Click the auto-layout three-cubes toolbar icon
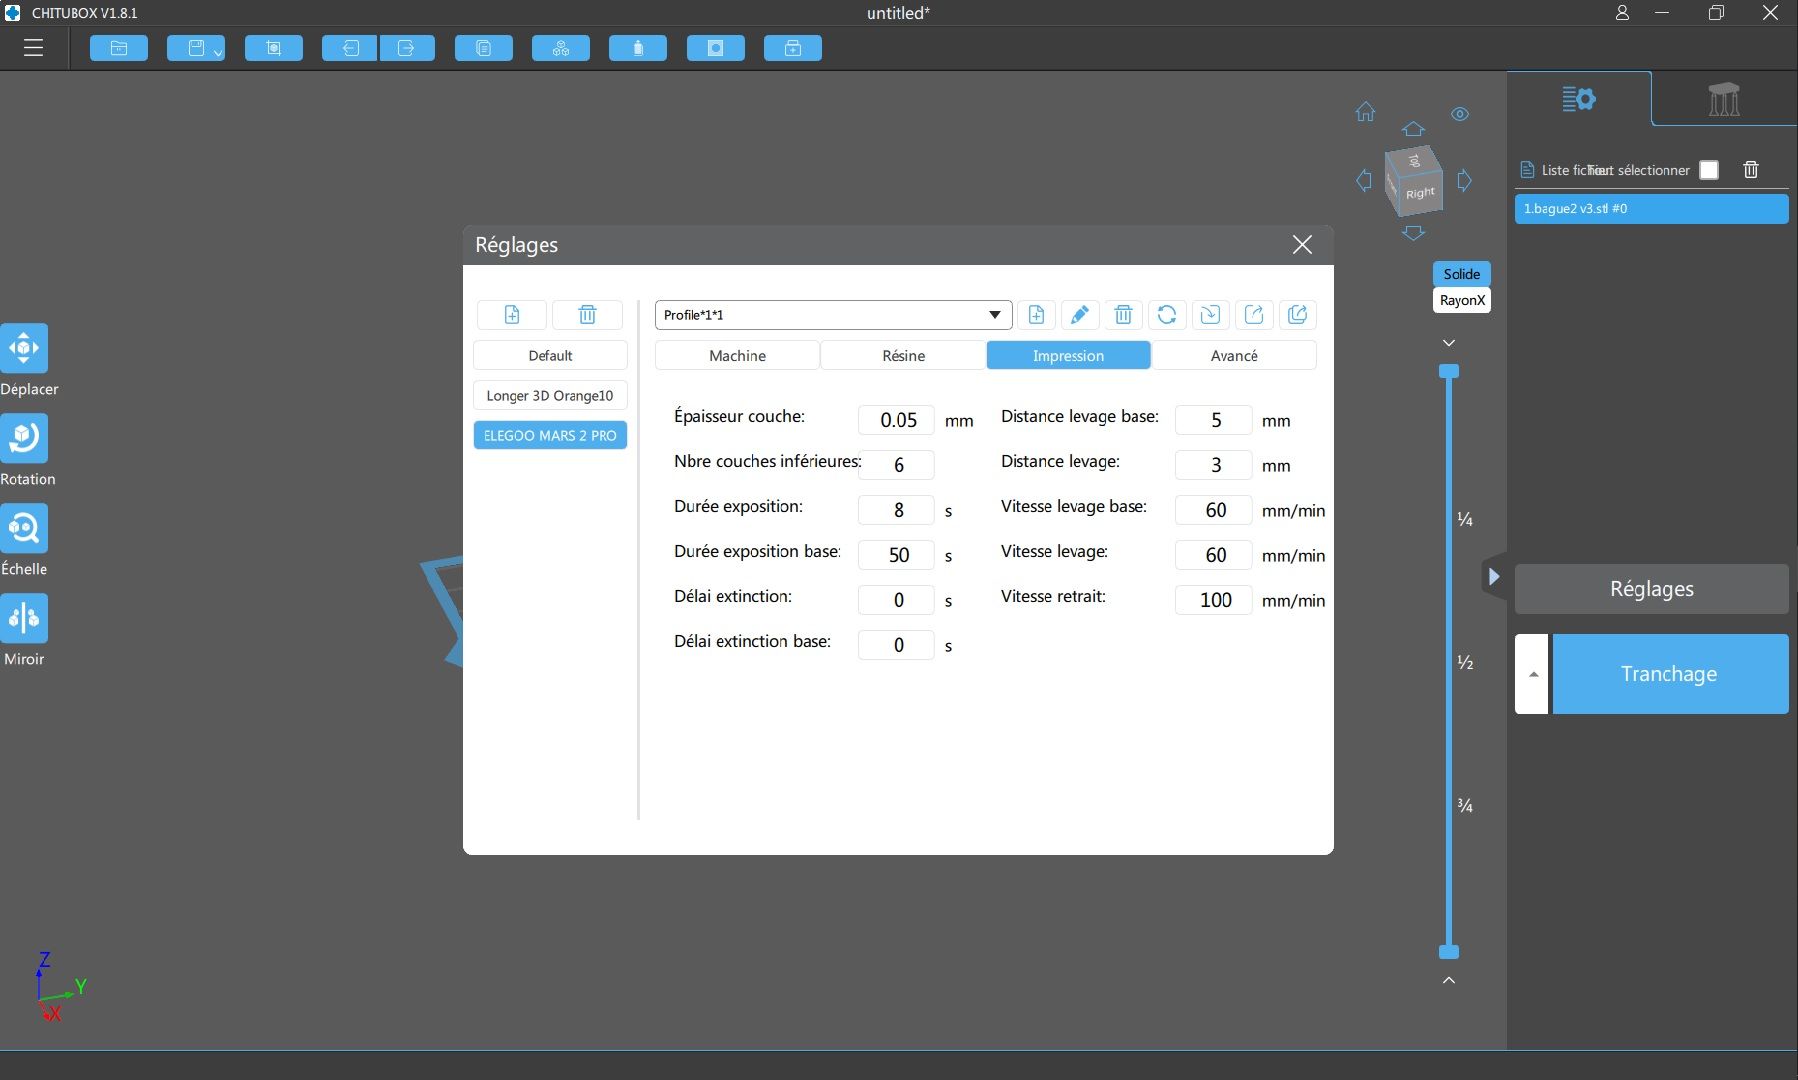Screen dimensions: 1798x1080 tap(561, 48)
